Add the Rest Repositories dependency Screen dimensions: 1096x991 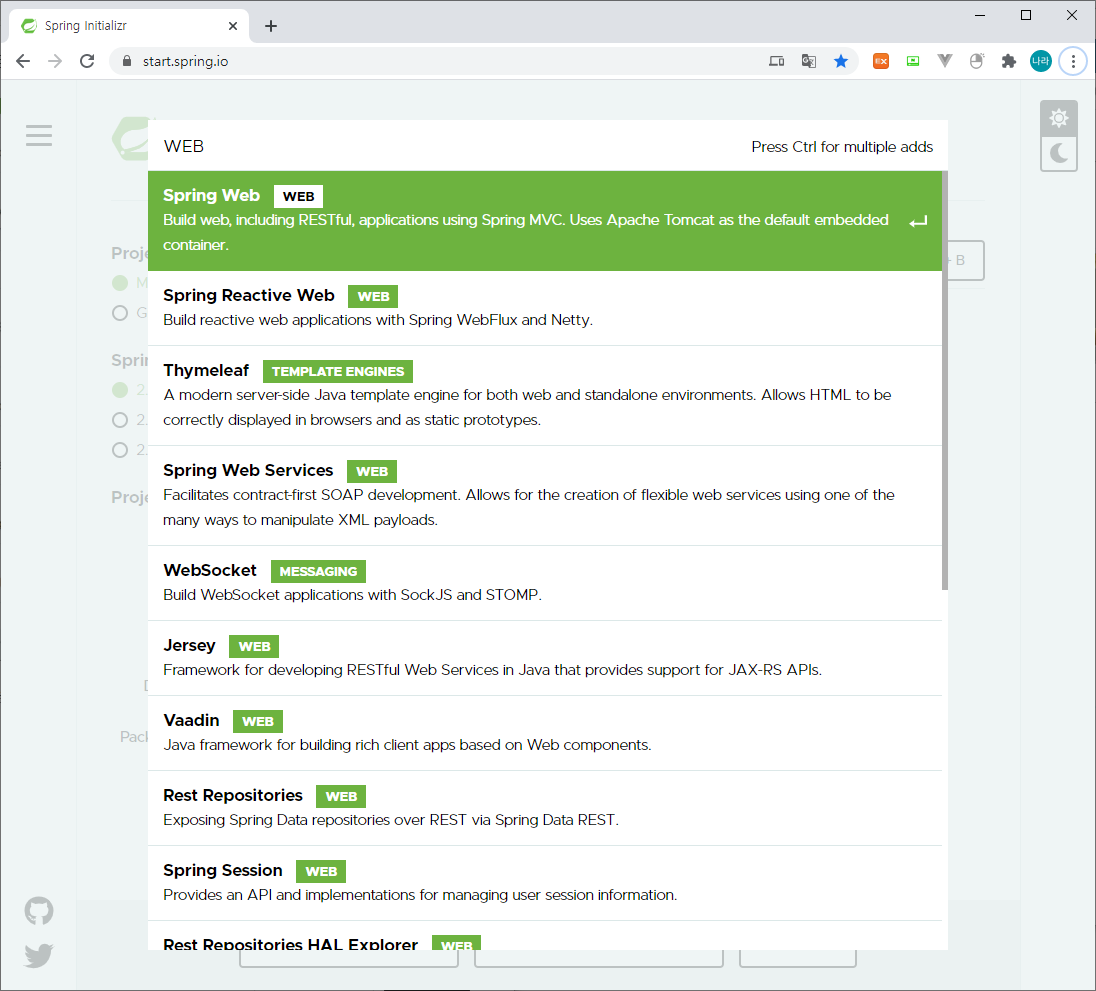(x=545, y=808)
